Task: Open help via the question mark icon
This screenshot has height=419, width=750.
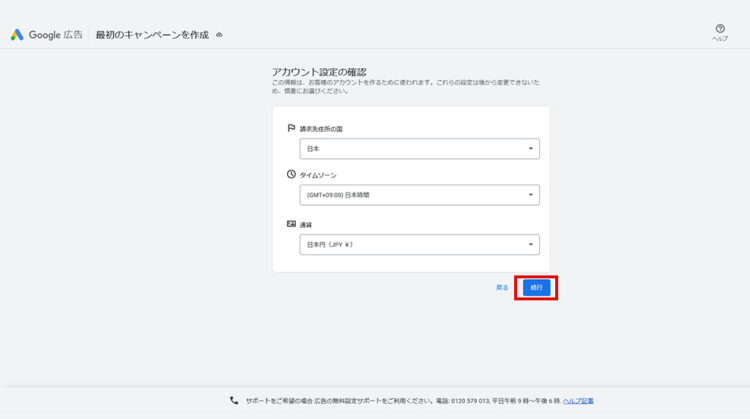Action: point(720,29)
